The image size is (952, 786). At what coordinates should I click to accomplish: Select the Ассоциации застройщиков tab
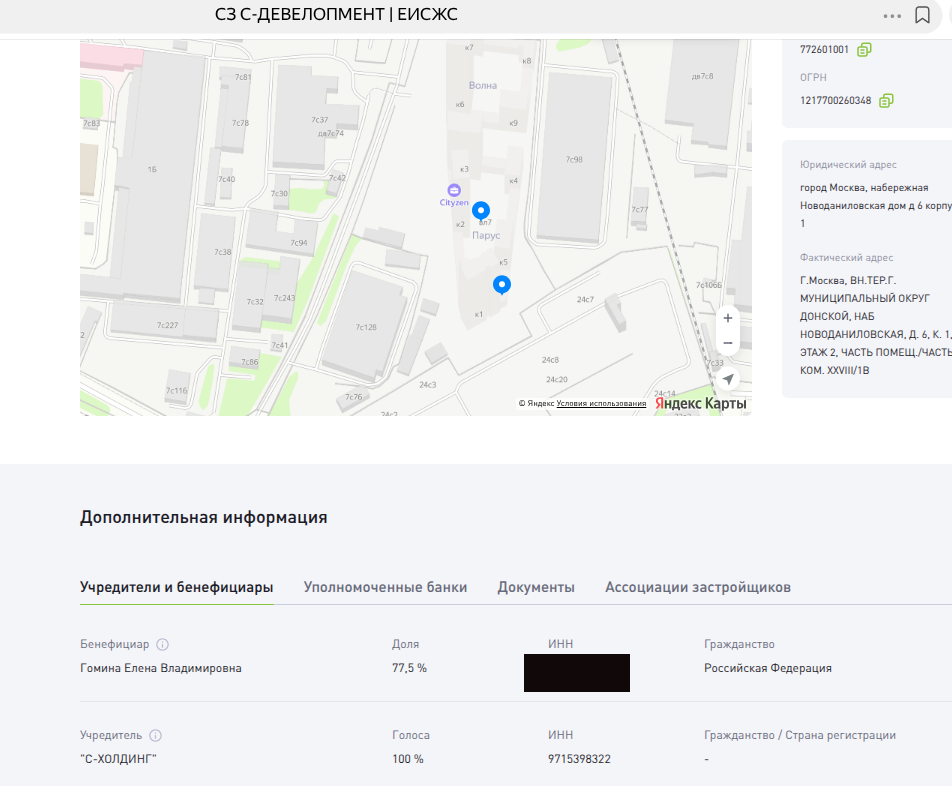[697, 587]
